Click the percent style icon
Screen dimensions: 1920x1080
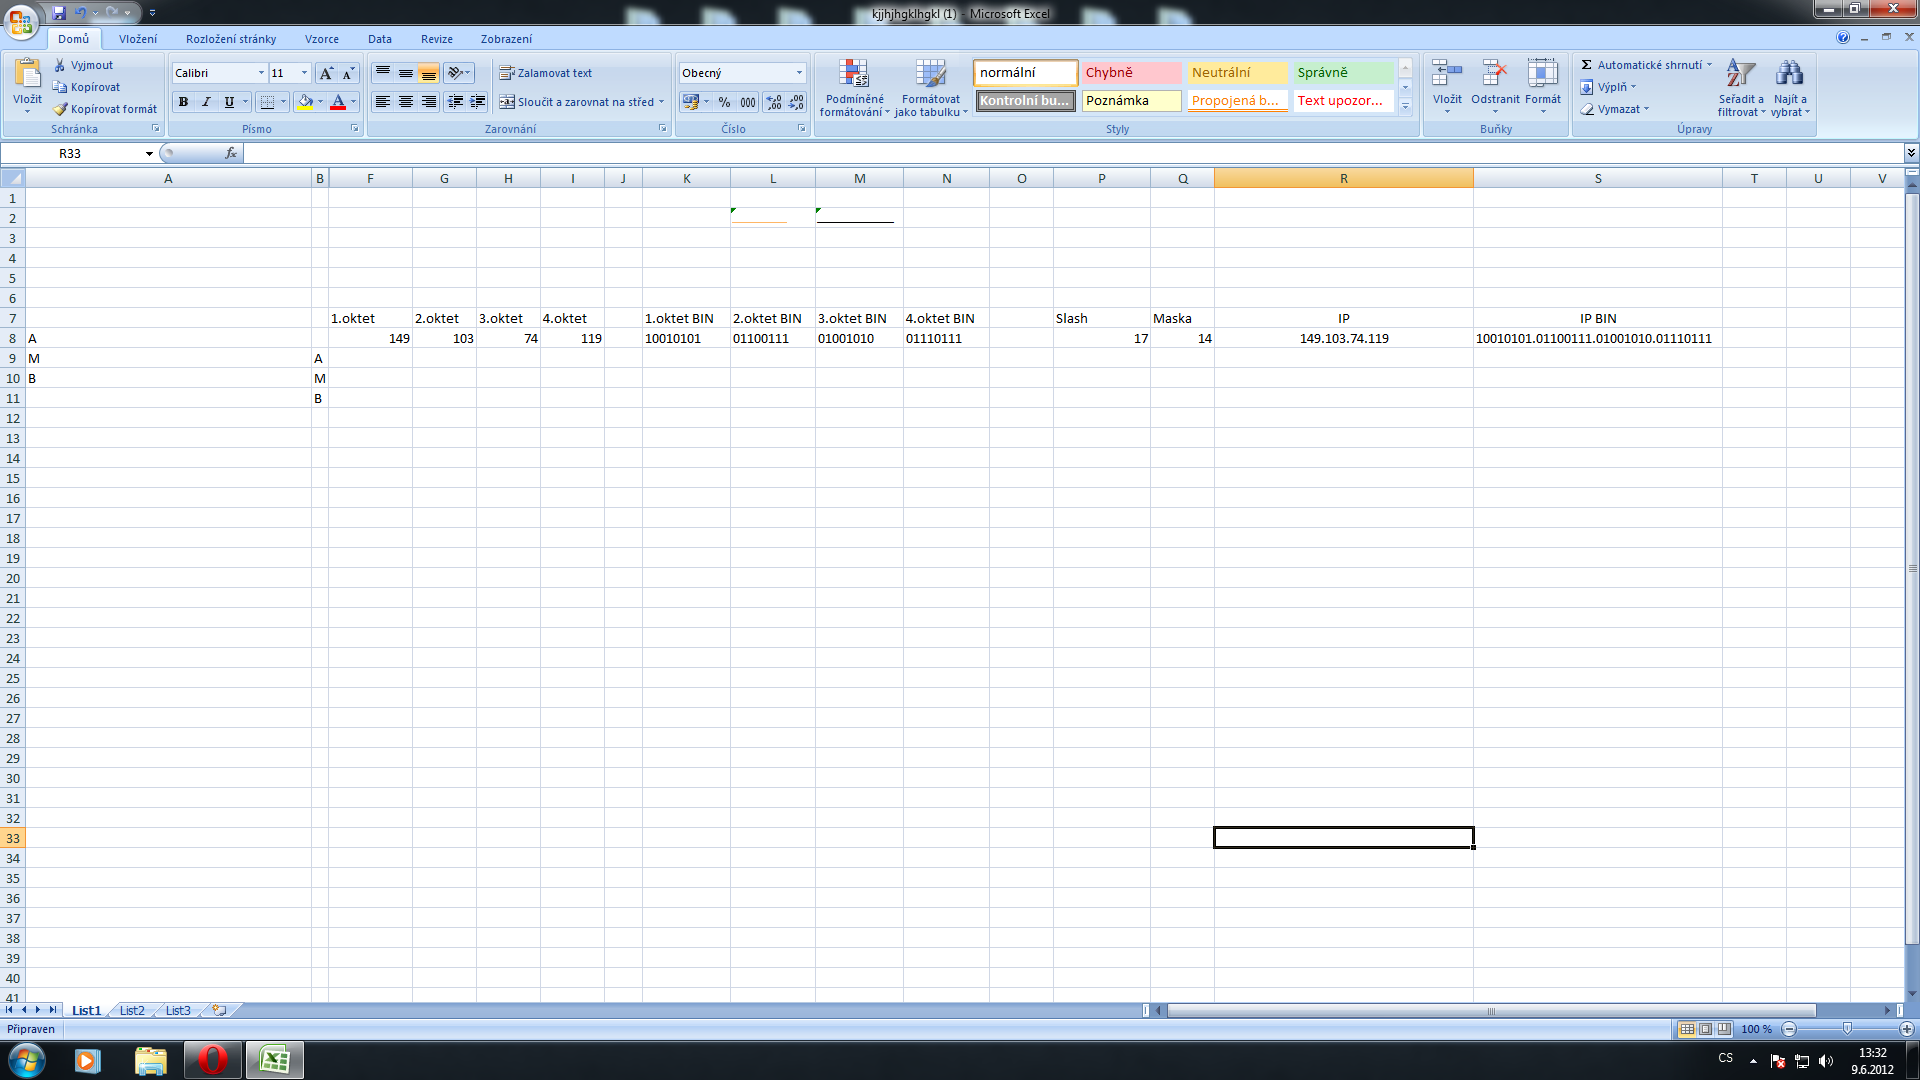724,102
